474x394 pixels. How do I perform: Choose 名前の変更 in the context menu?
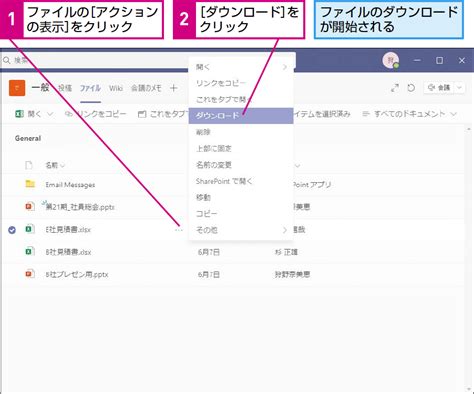pos(241,165)
